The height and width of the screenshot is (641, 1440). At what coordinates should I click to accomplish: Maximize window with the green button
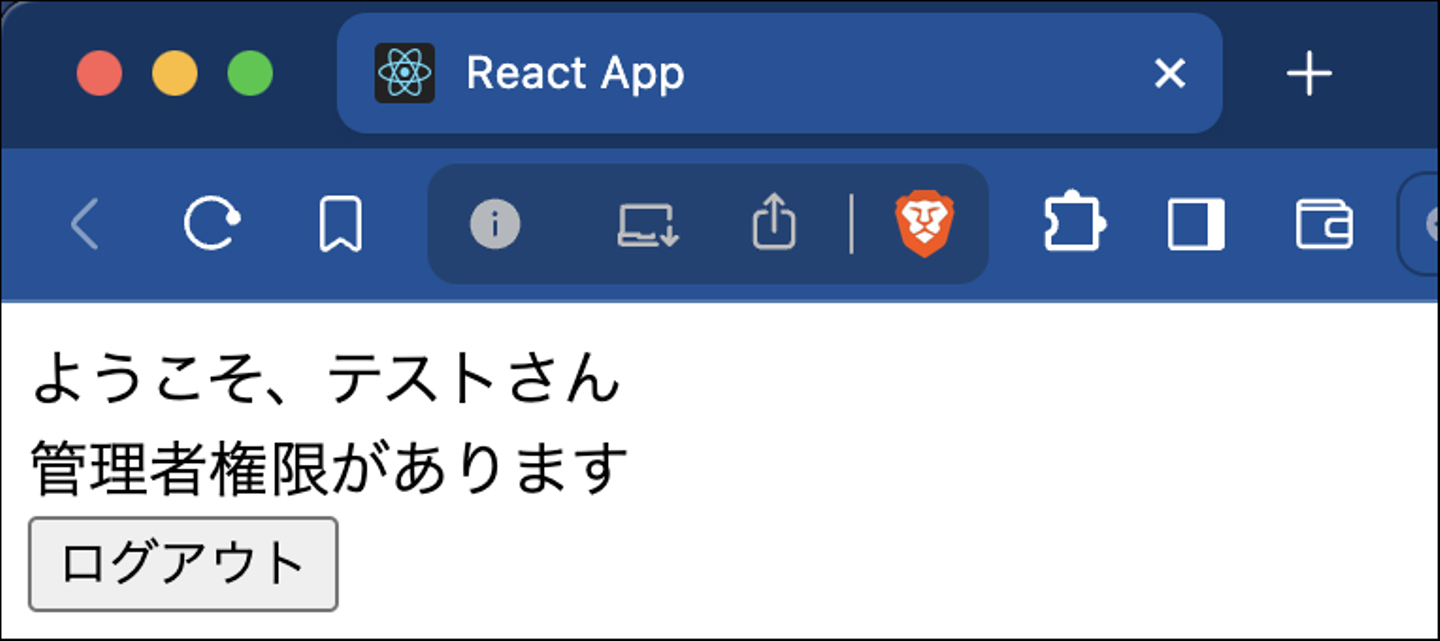[x=250, y=74]
